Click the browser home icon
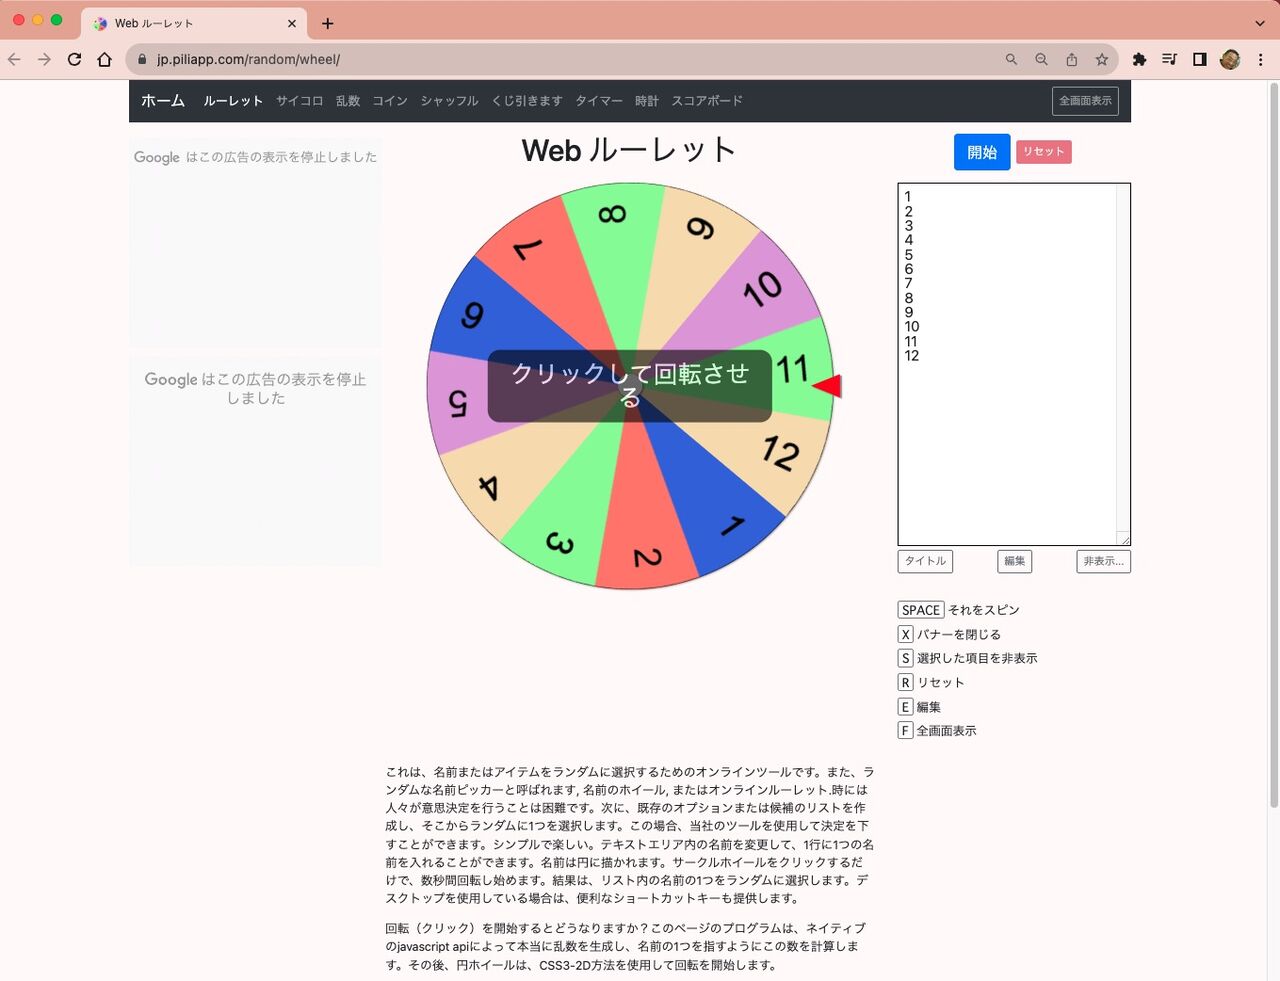This screenshot has height=981, width=1280. pos(104,60)
